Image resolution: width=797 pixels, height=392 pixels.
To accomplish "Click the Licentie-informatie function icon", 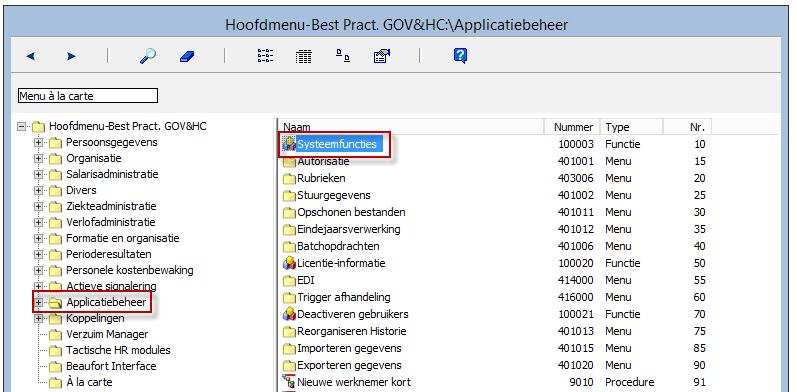I will coord(289,263).
